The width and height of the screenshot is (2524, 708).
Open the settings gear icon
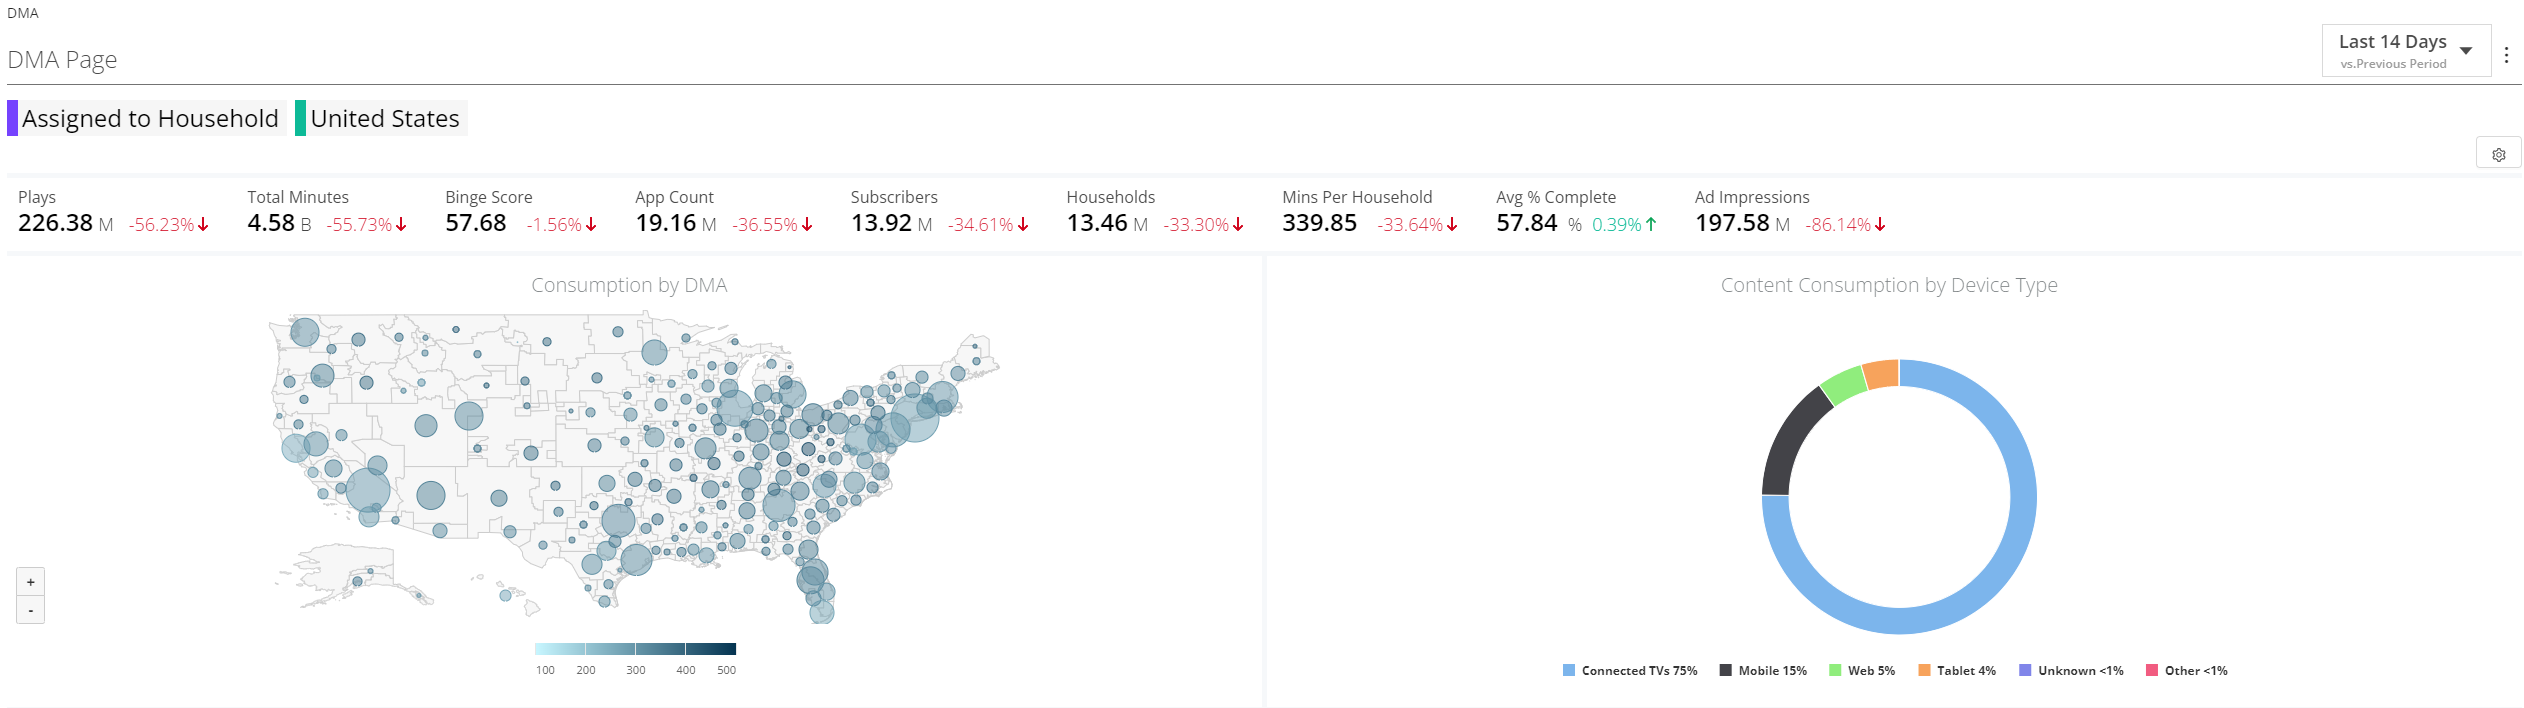click(2498, 154)
